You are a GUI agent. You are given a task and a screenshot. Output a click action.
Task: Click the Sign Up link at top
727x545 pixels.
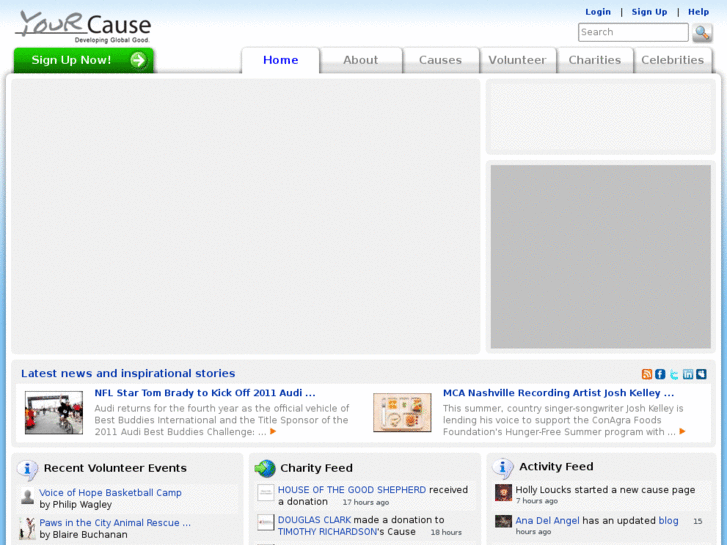pos(649,12)
